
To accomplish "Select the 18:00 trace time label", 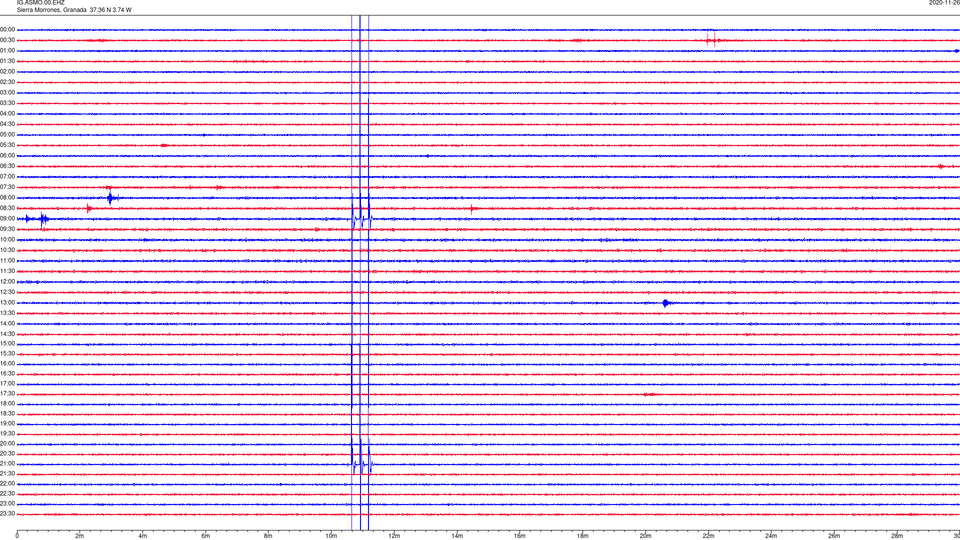I will 7,403.
